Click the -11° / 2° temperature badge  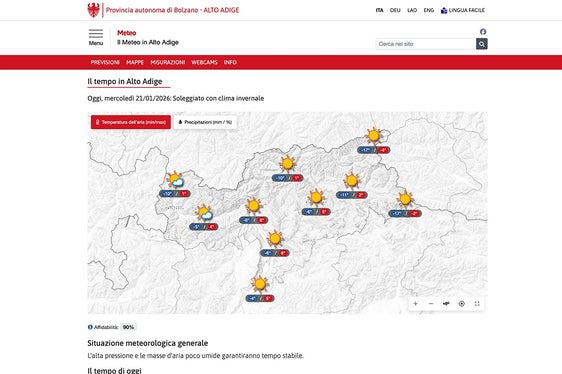pyautogui.click(x=352, y=195)
